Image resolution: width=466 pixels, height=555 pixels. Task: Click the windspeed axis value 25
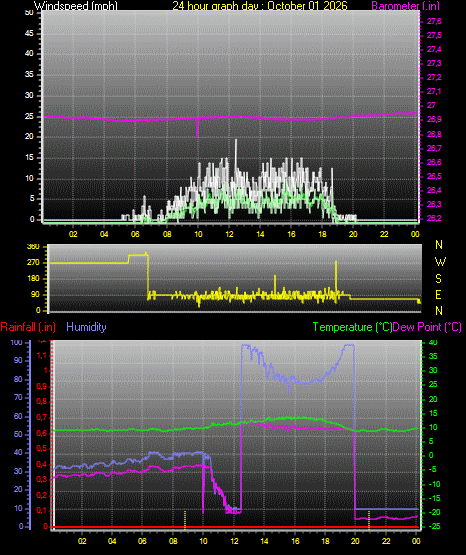[x=29, y=116]
